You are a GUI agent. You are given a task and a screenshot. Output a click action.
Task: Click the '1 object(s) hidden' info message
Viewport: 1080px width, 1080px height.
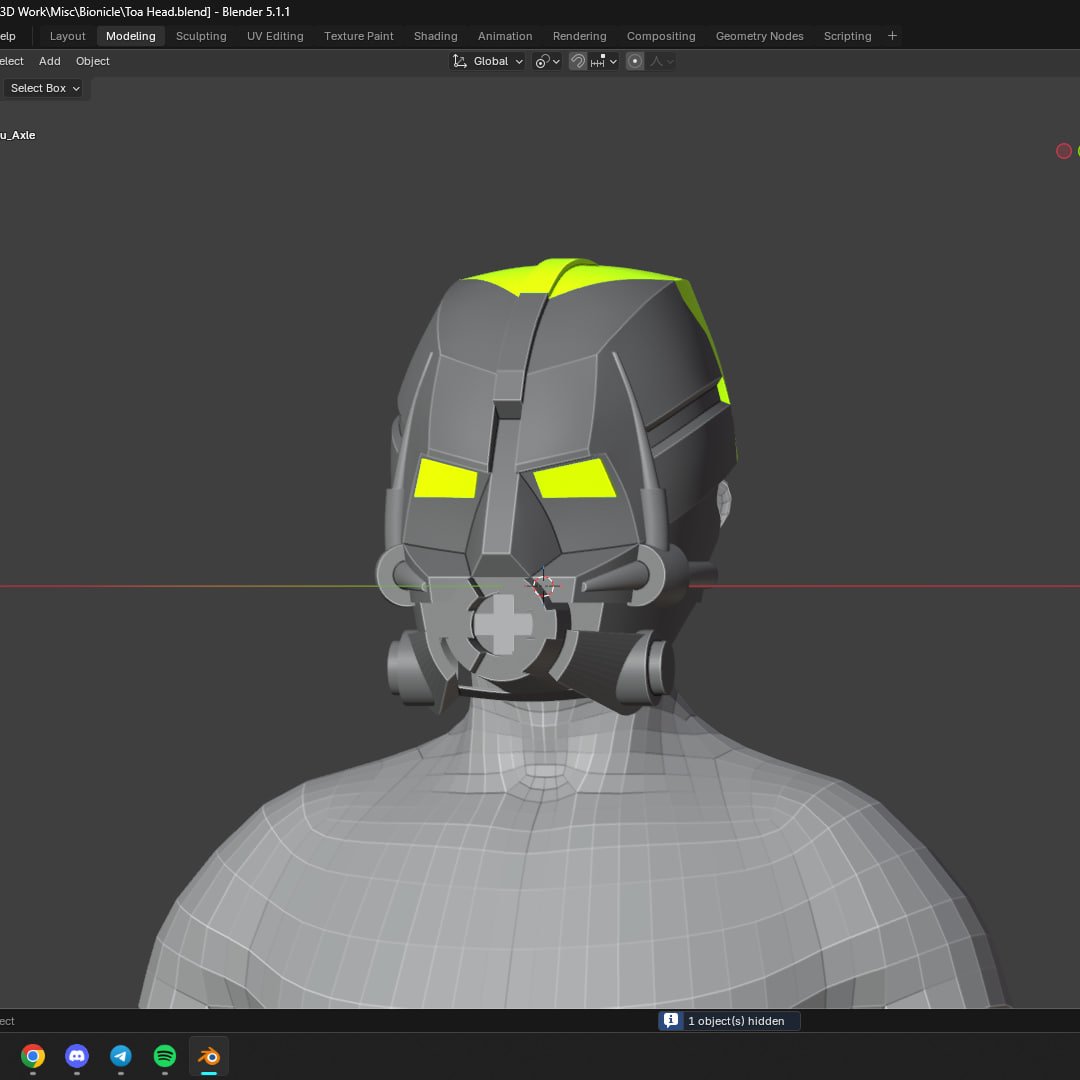[736, 1021]
